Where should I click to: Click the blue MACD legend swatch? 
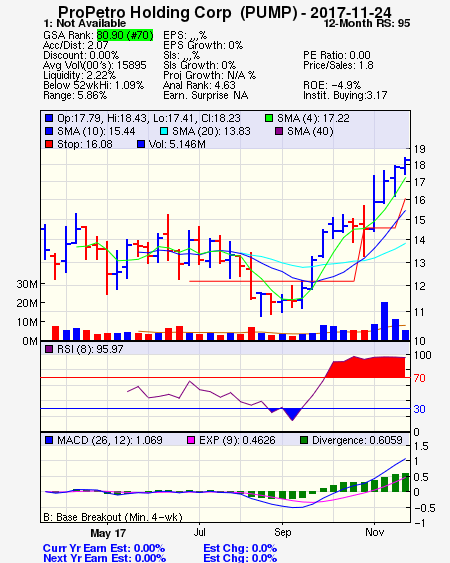point(49,440)
